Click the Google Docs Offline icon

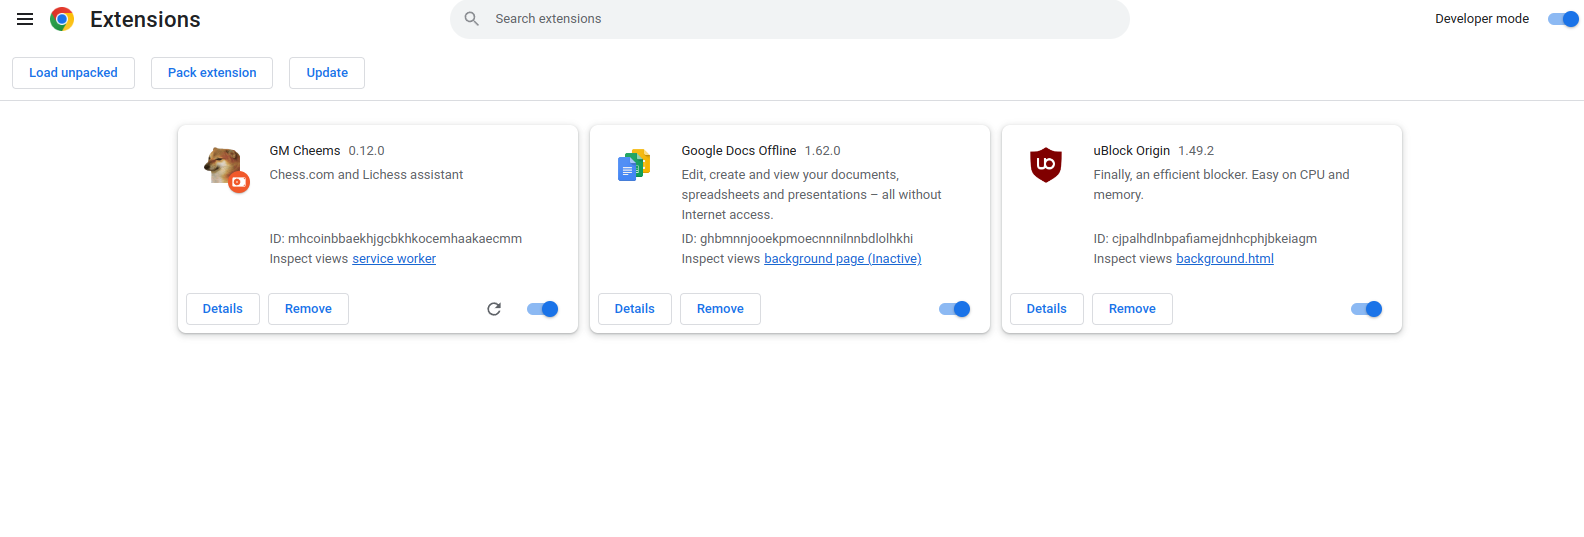pos(634,165)
